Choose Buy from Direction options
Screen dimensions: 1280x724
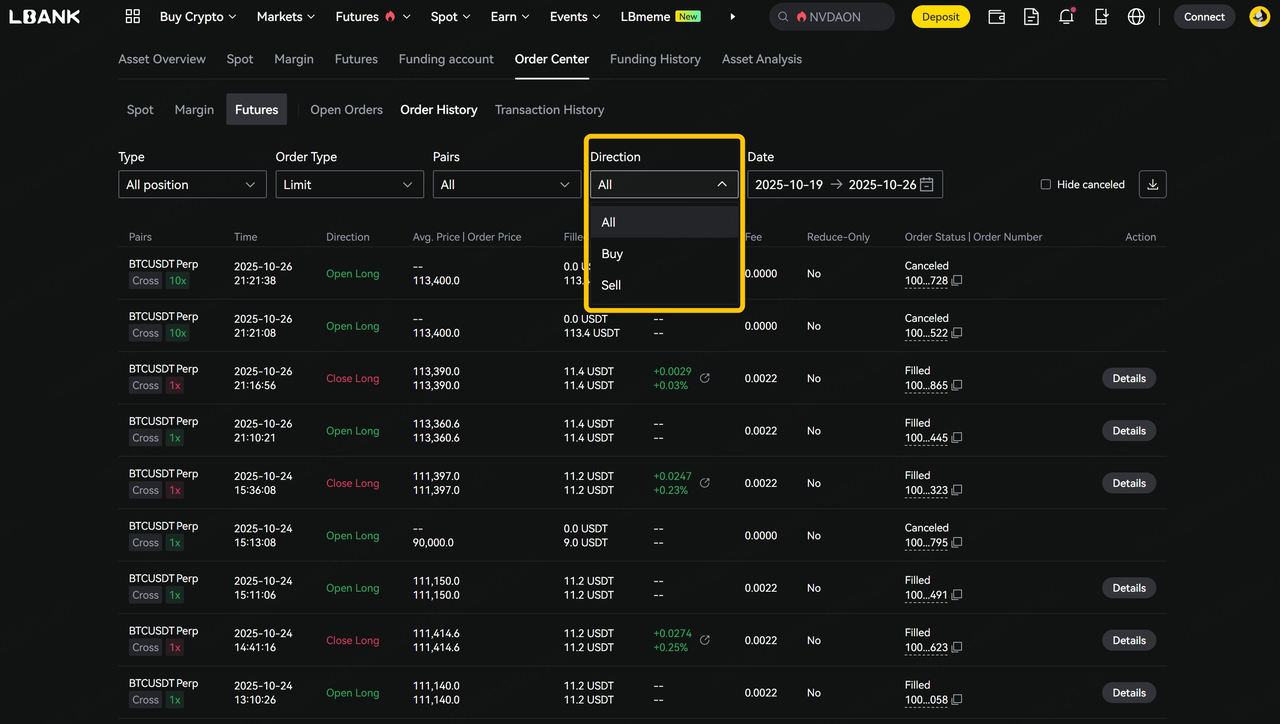pyautogui.click(x=612, y=254)
